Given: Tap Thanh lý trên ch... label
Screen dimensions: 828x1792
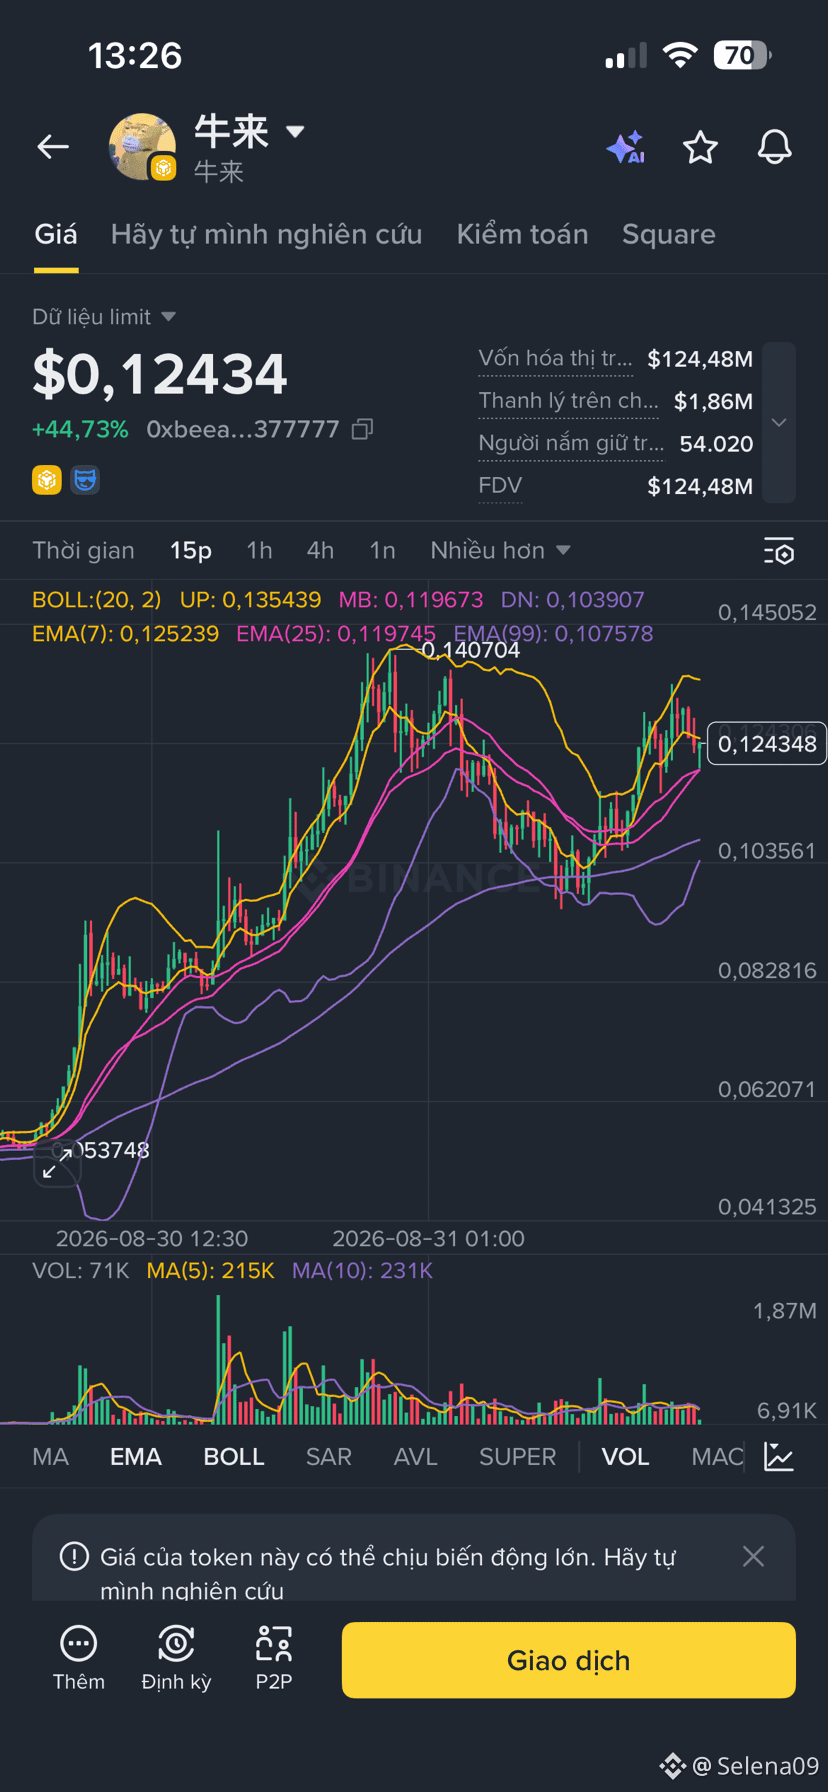Looking at the screenshot, I should 568,401.
